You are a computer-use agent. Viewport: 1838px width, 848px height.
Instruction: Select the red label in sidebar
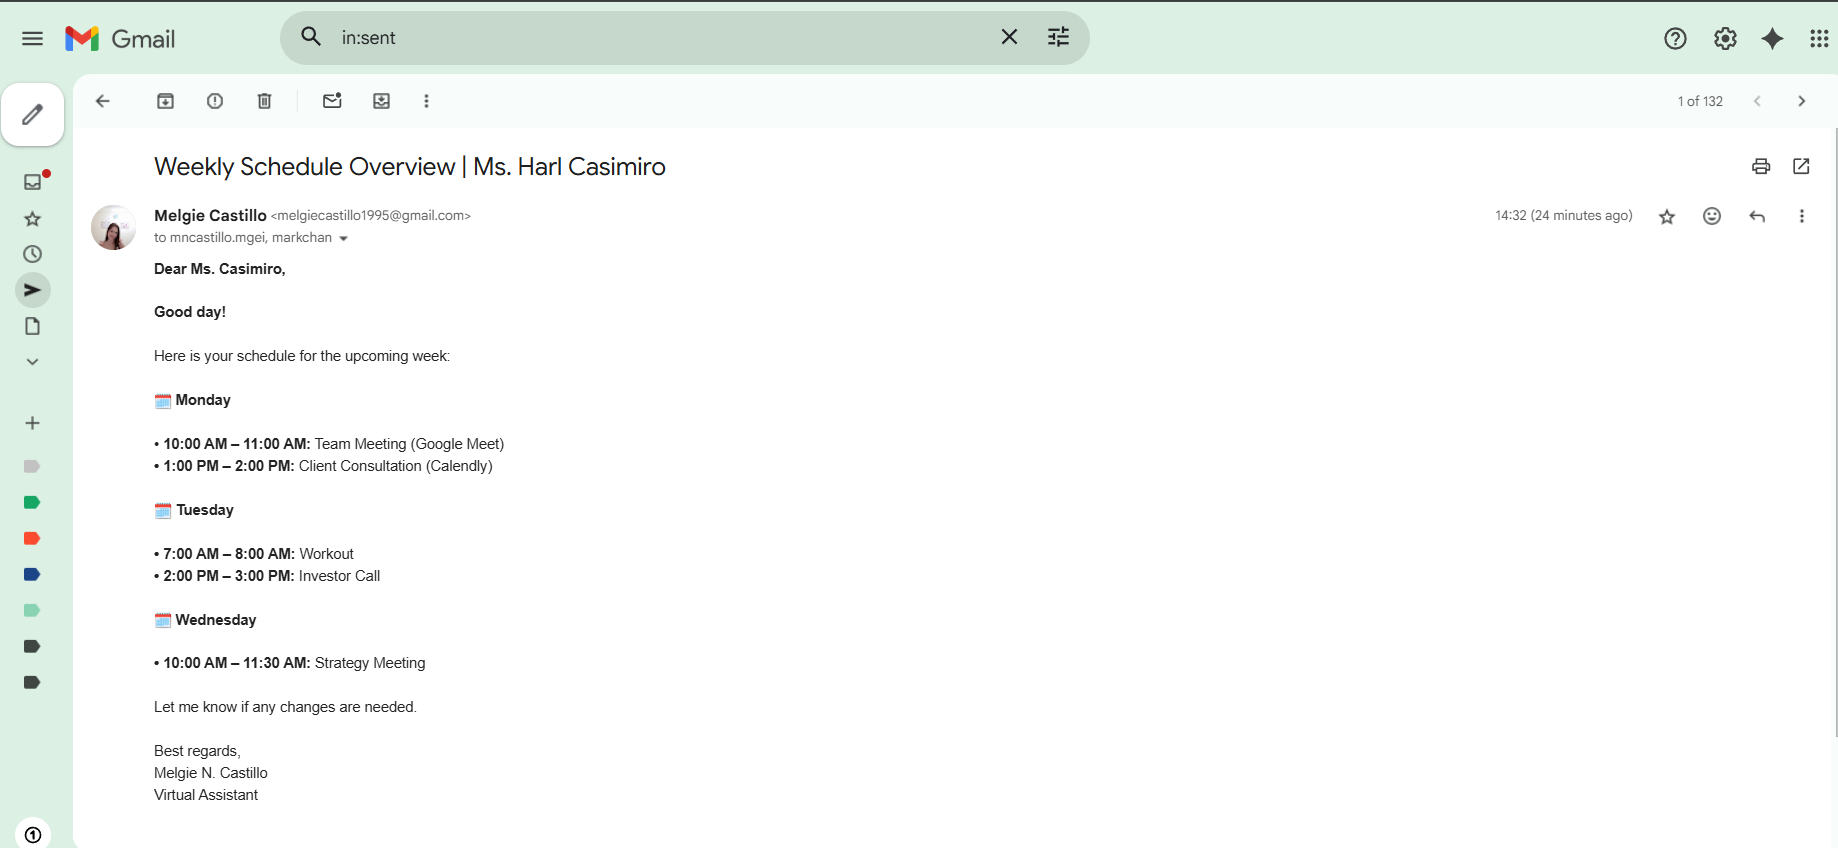point(32,538)
